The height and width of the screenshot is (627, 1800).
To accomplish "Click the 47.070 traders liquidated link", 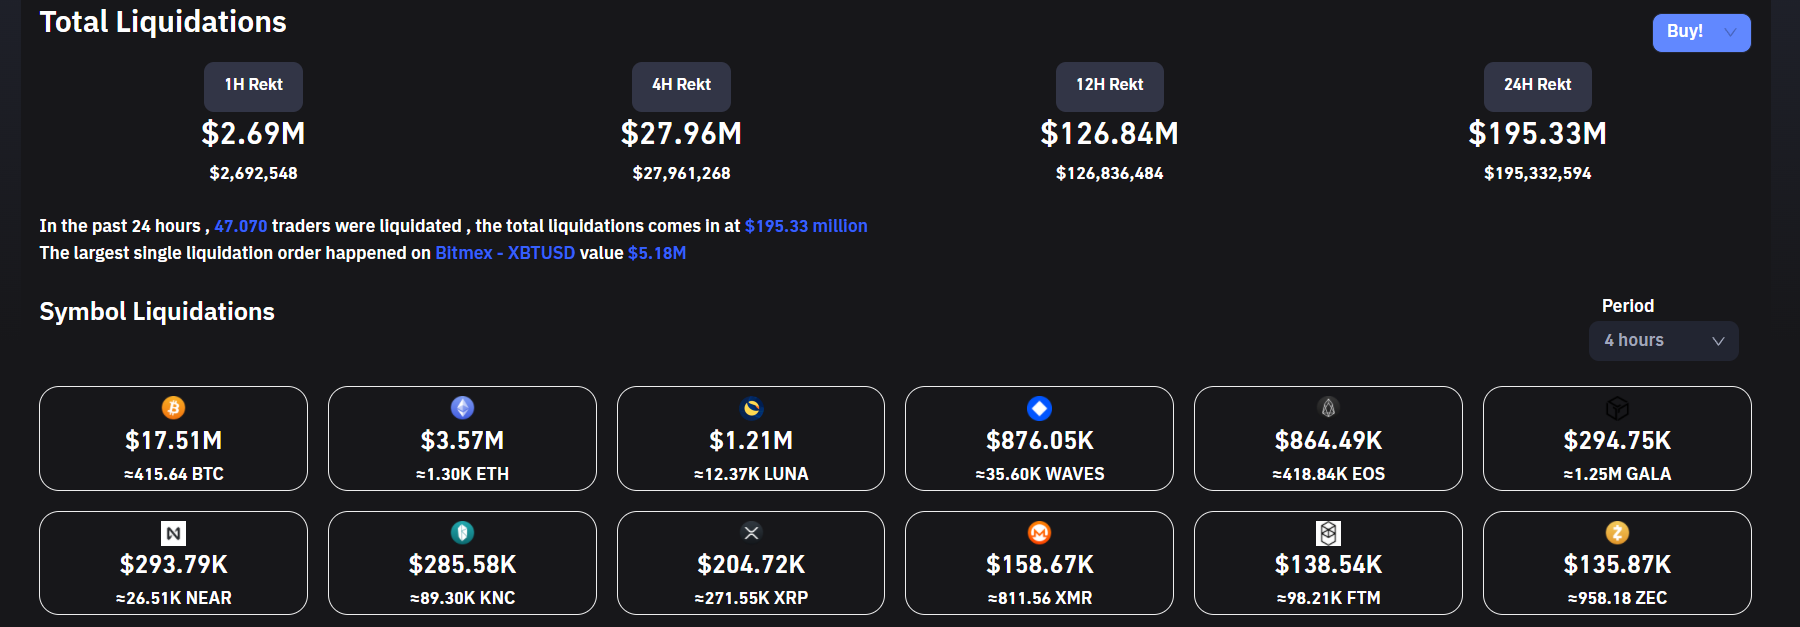I will (x=241, y=226).
